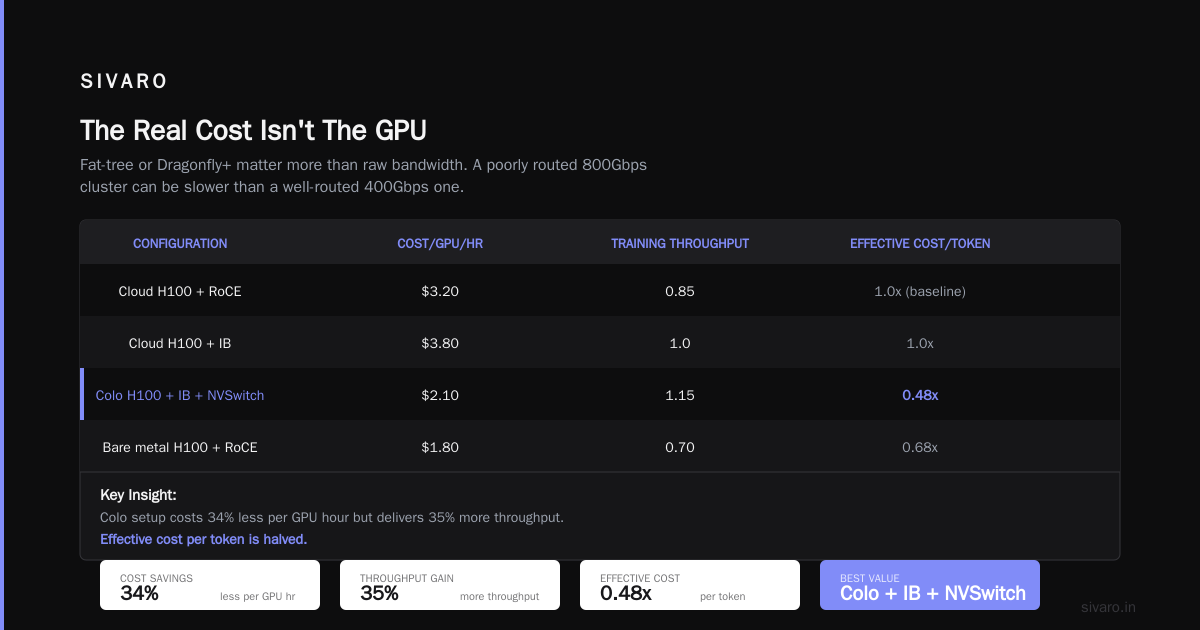The image size is (1200, 630).
Task: Click the COST/GPU/HR column header
Action: 440,244
